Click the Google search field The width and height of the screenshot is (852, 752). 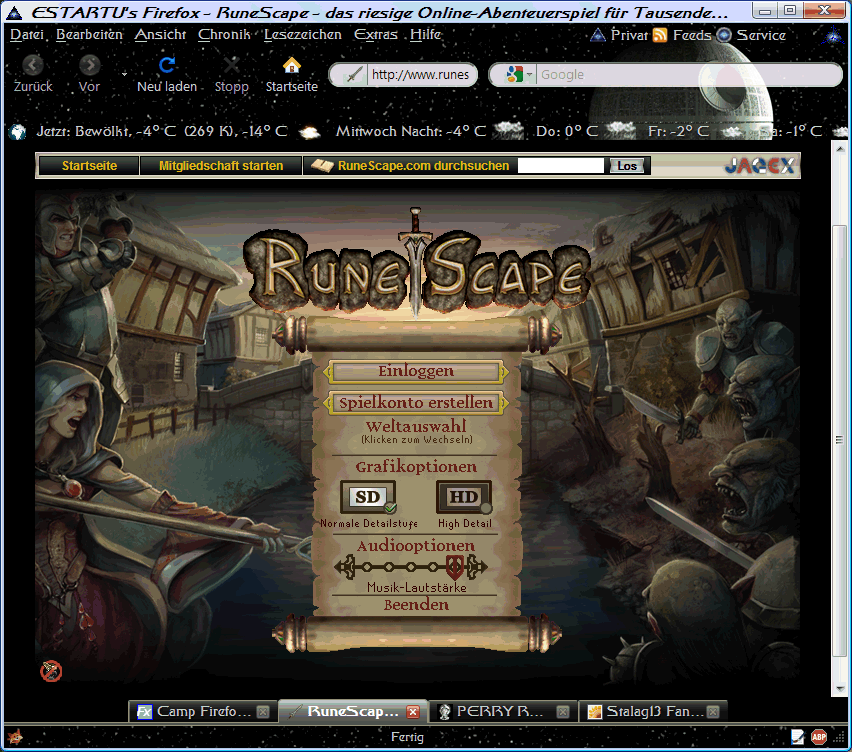(x=687, y=74)
